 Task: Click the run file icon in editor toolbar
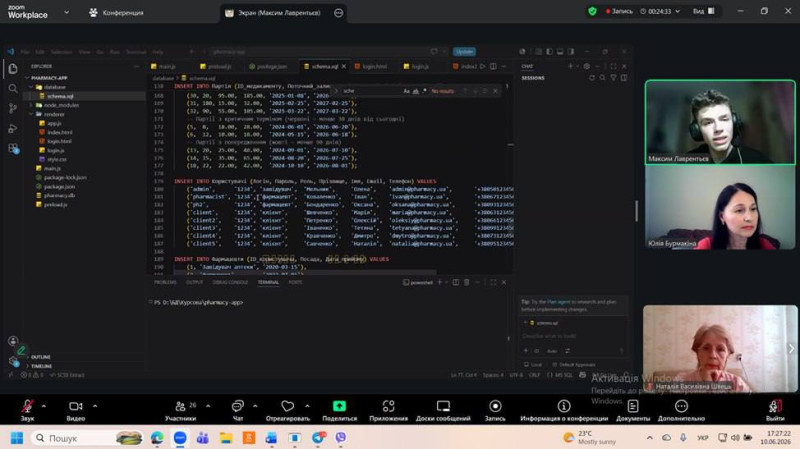(483, 66)
